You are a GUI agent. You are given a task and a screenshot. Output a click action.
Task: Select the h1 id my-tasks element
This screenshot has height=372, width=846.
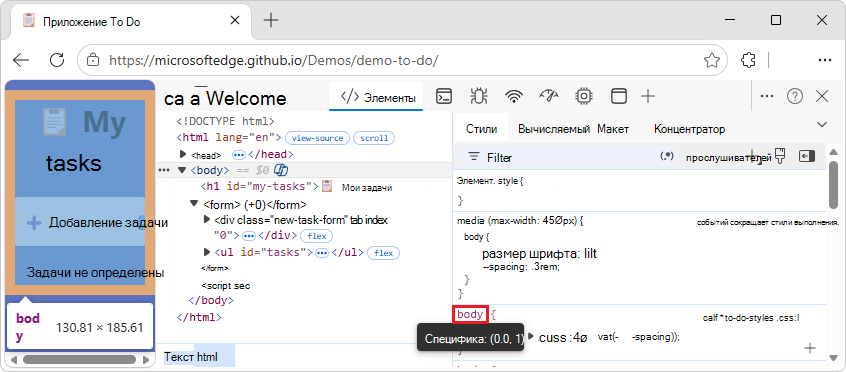click(x=296, y=187)
